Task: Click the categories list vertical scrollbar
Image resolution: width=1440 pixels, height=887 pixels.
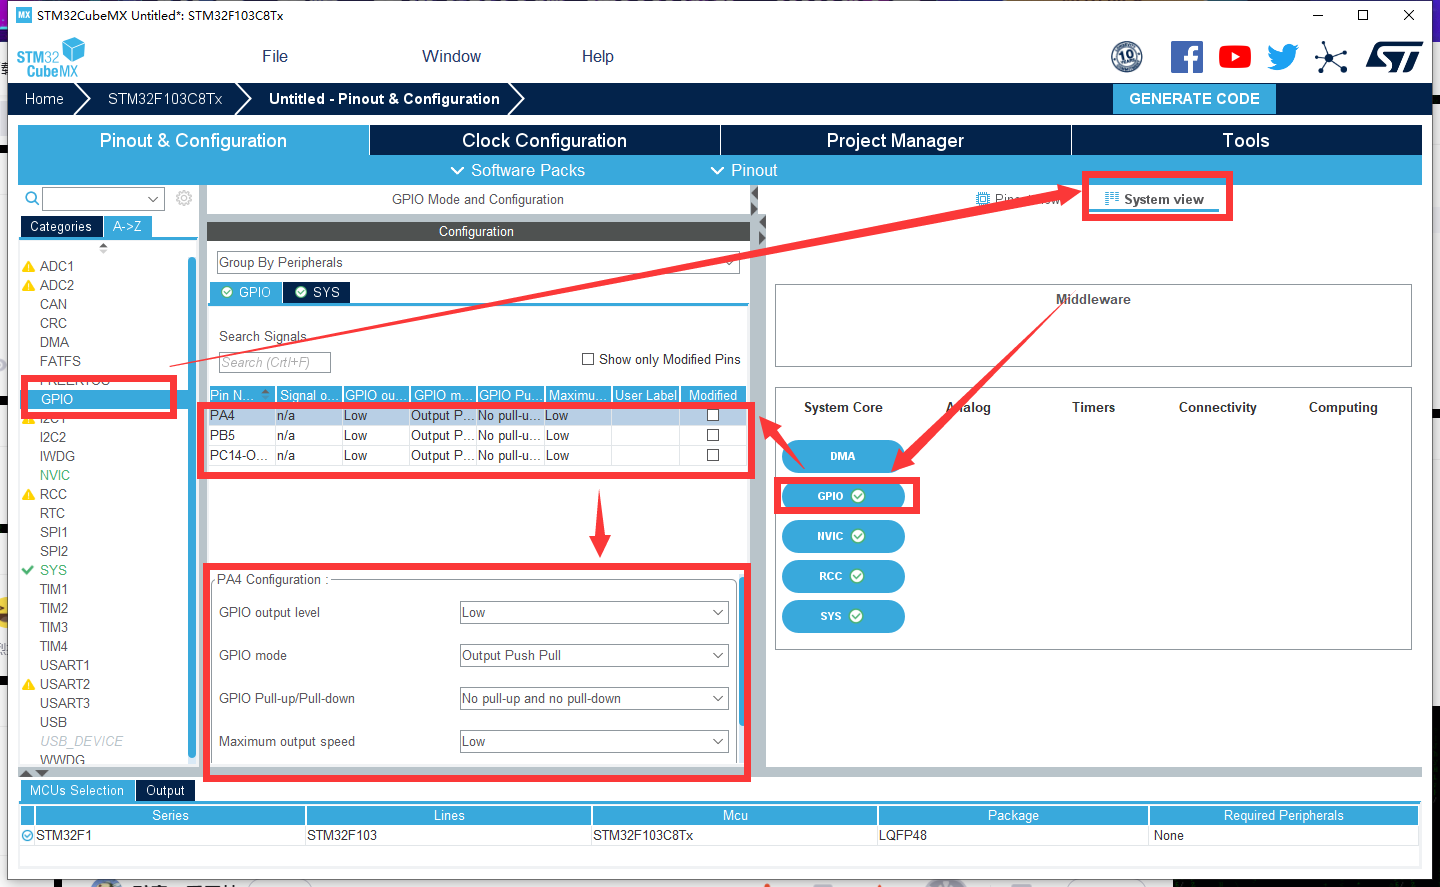Action: coord(192,508)
